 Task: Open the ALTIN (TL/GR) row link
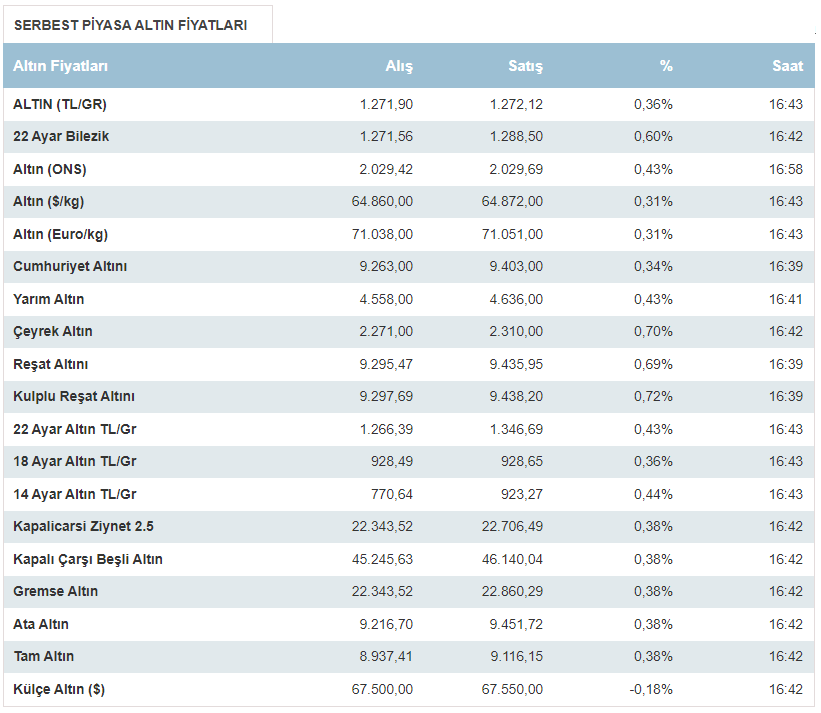tap(59, 104)
